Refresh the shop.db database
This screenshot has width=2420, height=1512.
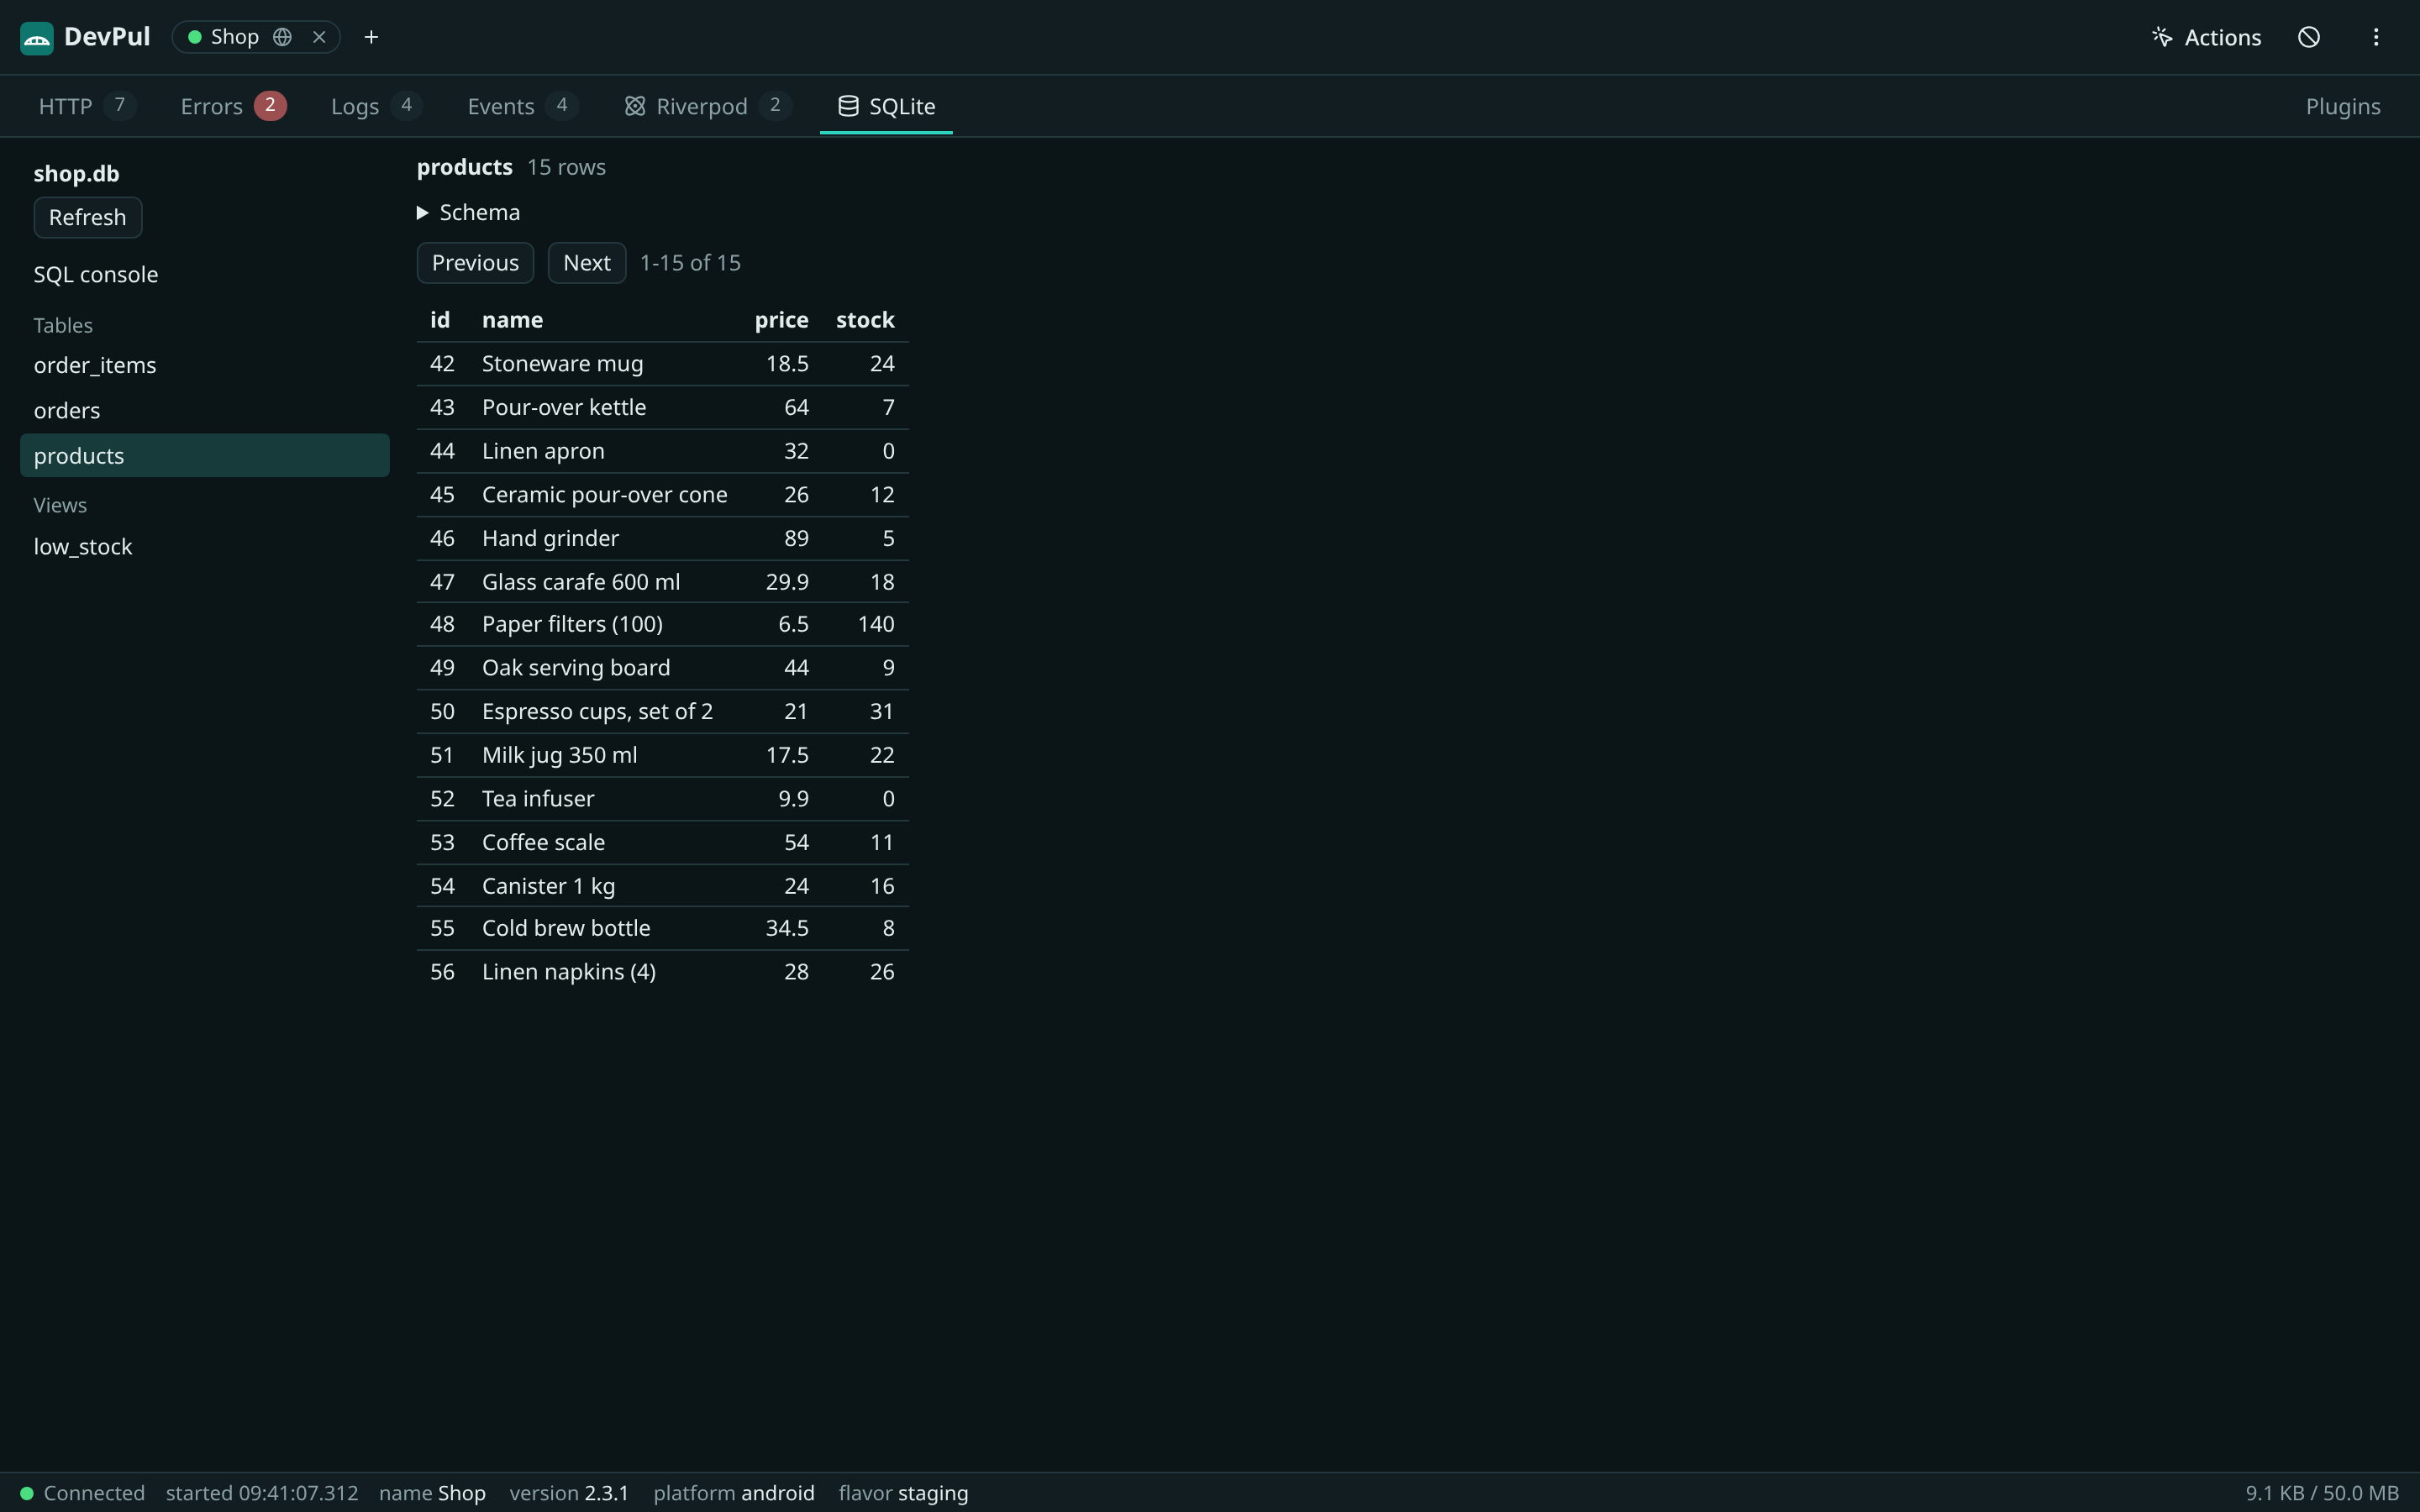pyautogui.click(x=88, y=218)
